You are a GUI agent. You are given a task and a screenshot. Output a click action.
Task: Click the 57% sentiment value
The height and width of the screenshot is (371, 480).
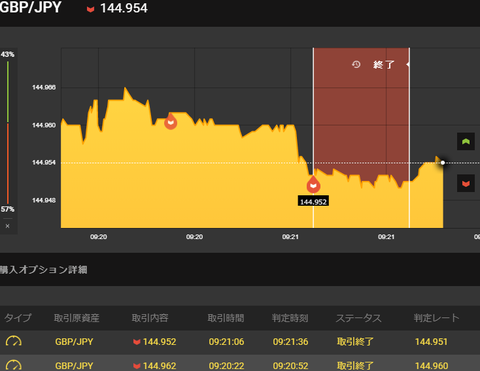(7, 209)
